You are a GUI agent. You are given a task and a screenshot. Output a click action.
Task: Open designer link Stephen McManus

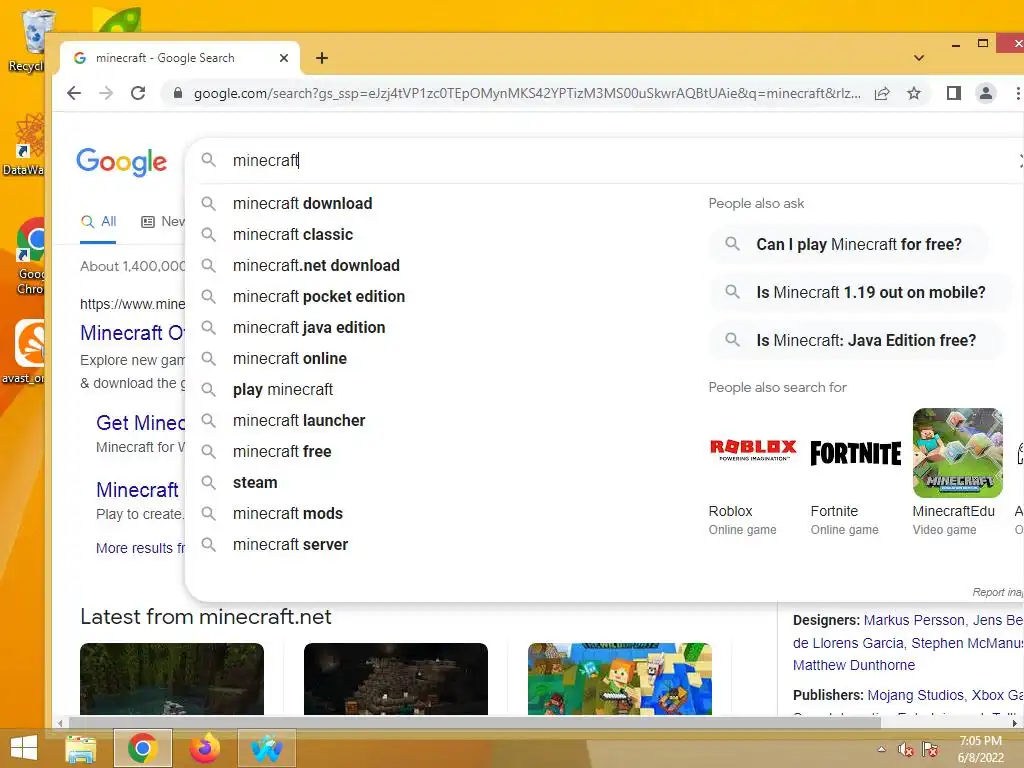[x=967, y=643]
